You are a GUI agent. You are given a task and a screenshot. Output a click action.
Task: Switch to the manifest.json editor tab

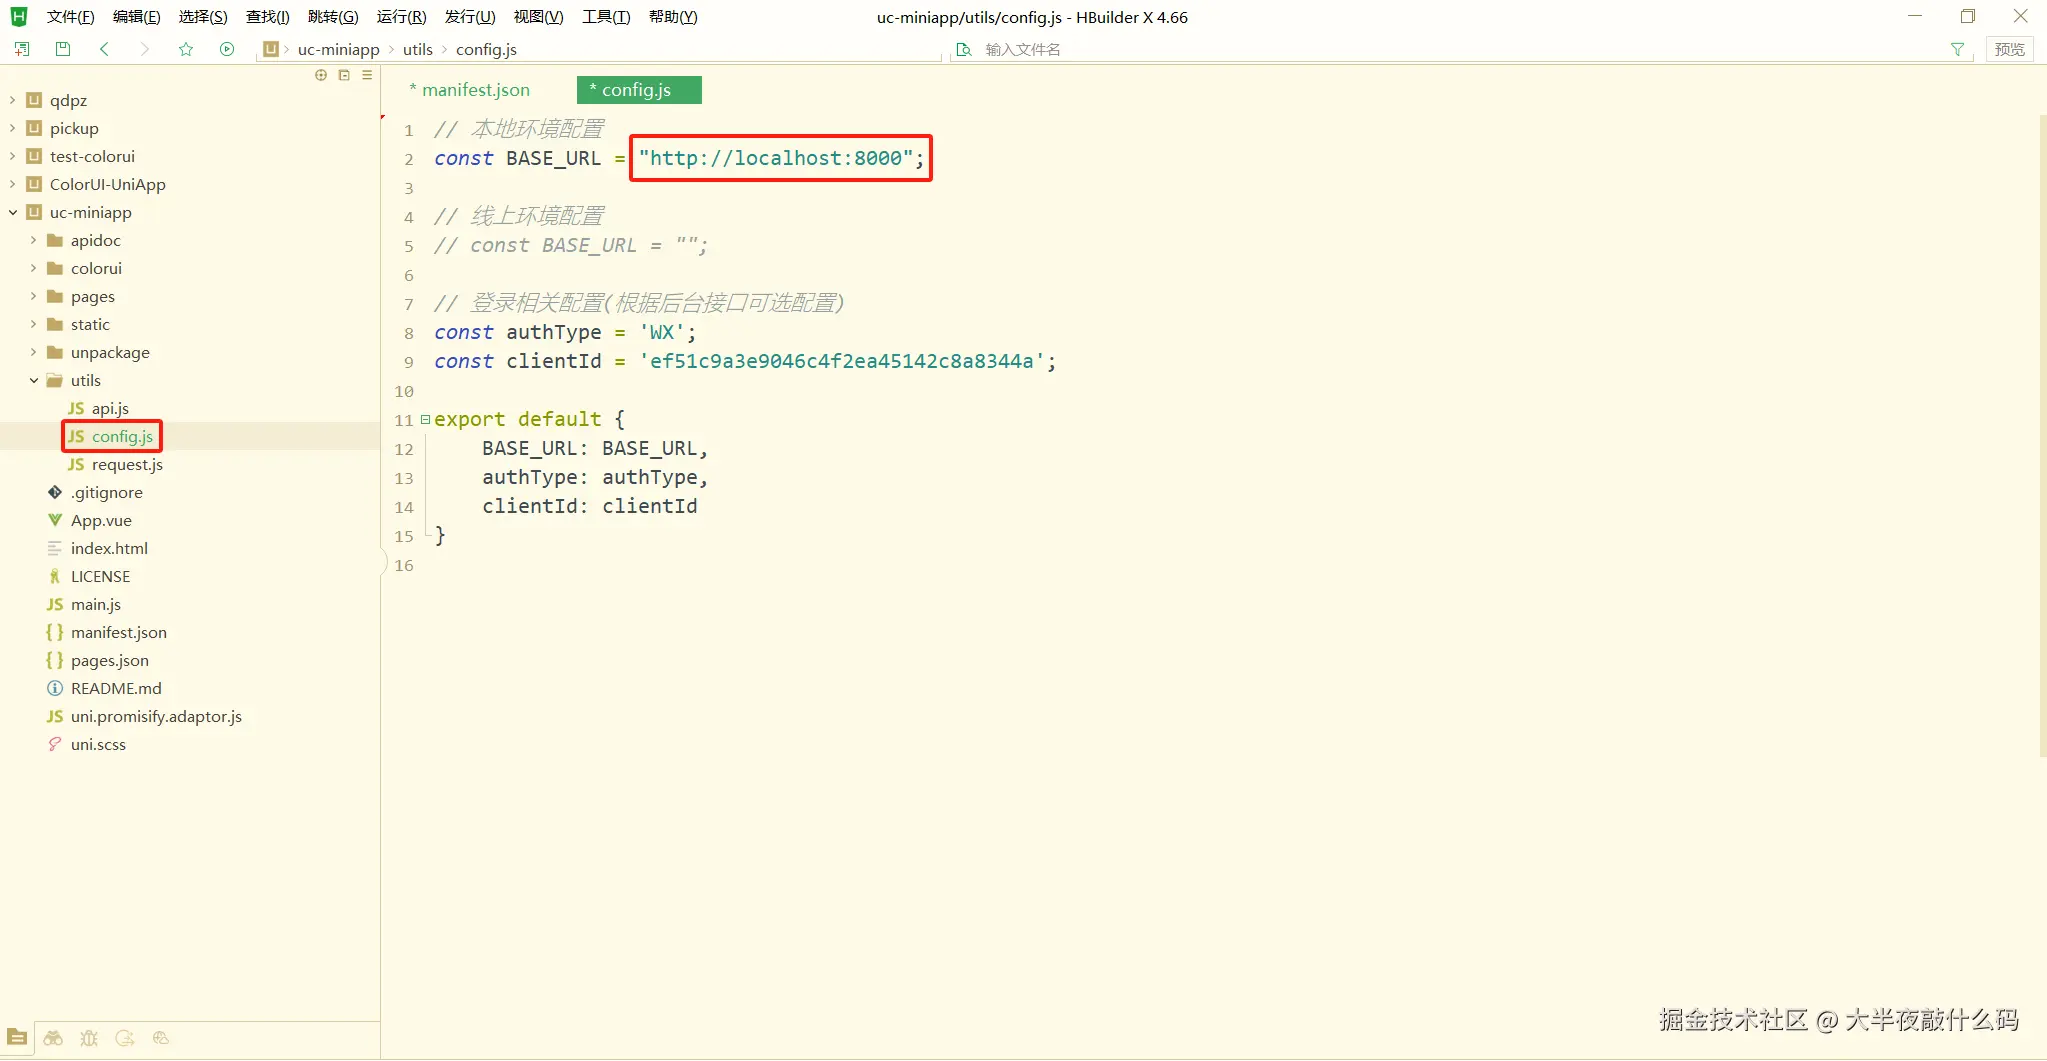(x=469, y=90)
